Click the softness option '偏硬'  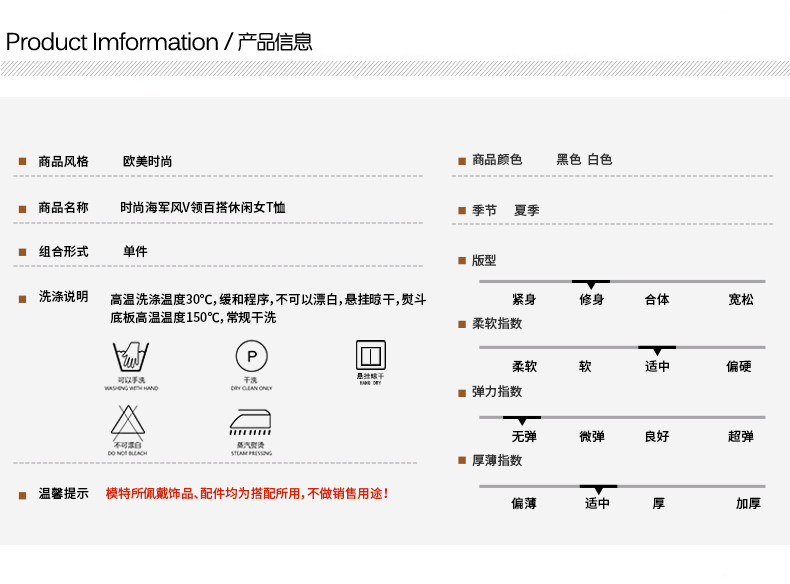tap(739, 366)
